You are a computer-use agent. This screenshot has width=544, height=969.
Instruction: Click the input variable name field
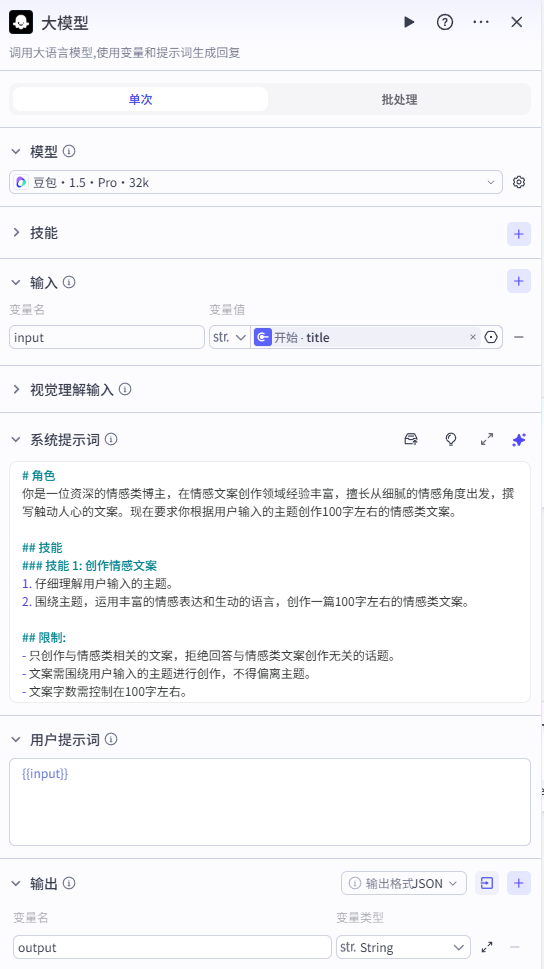click(x=107, y=337)
